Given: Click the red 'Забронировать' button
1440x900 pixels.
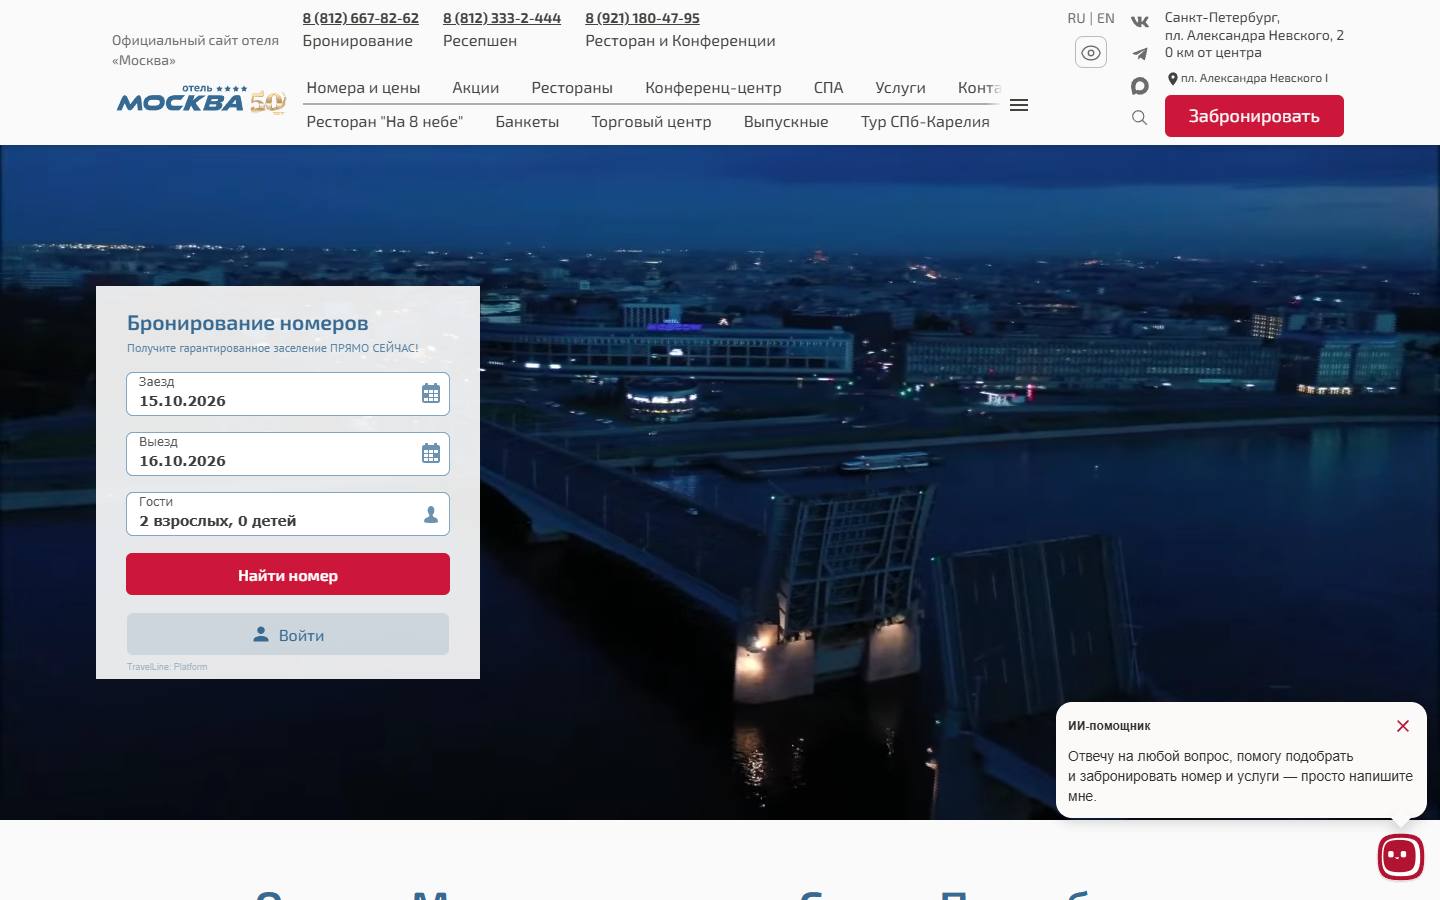Looking at the screenshot, I should point(1254,116).
